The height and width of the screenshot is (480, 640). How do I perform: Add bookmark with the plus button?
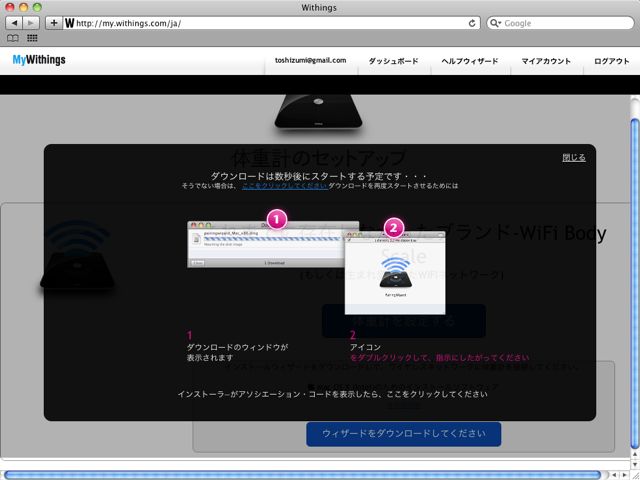(53, 23)
